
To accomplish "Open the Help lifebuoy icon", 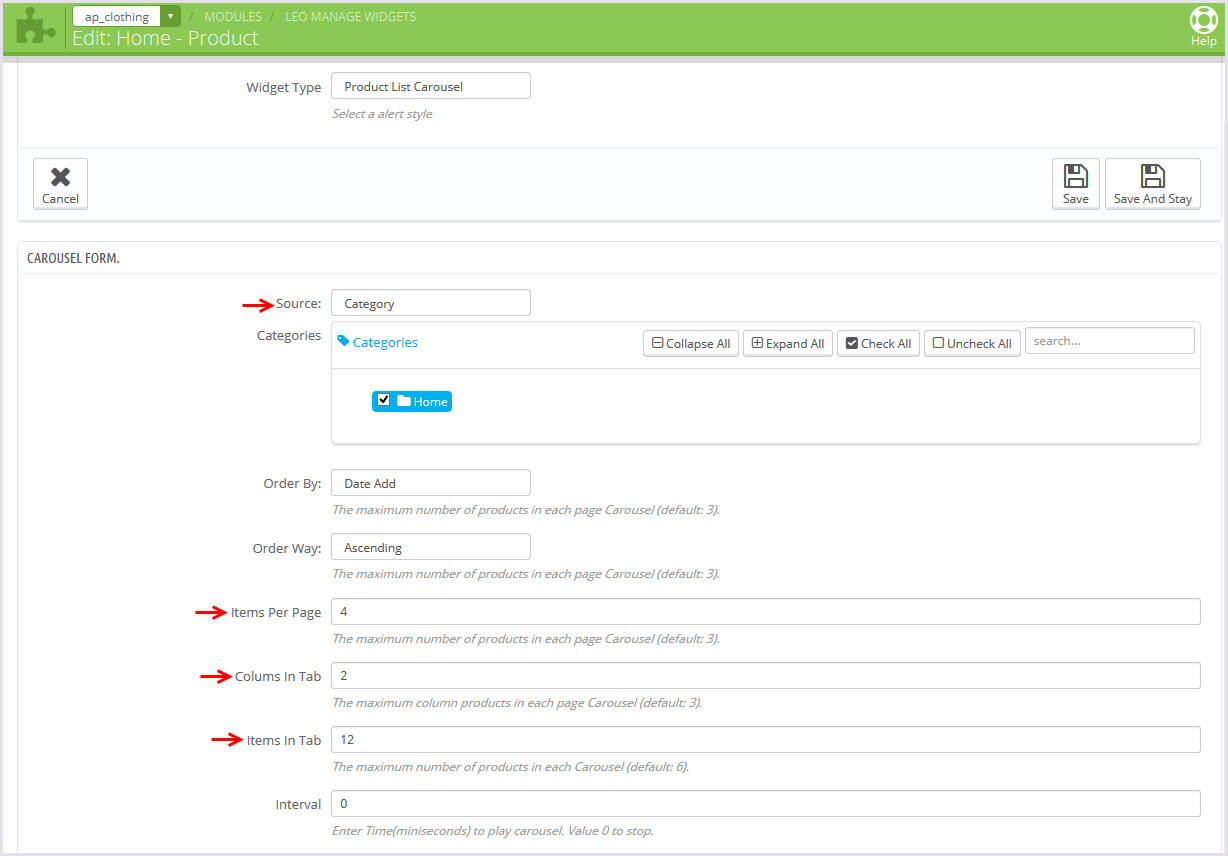I will pyautogui.click(x=1203, y=21).
